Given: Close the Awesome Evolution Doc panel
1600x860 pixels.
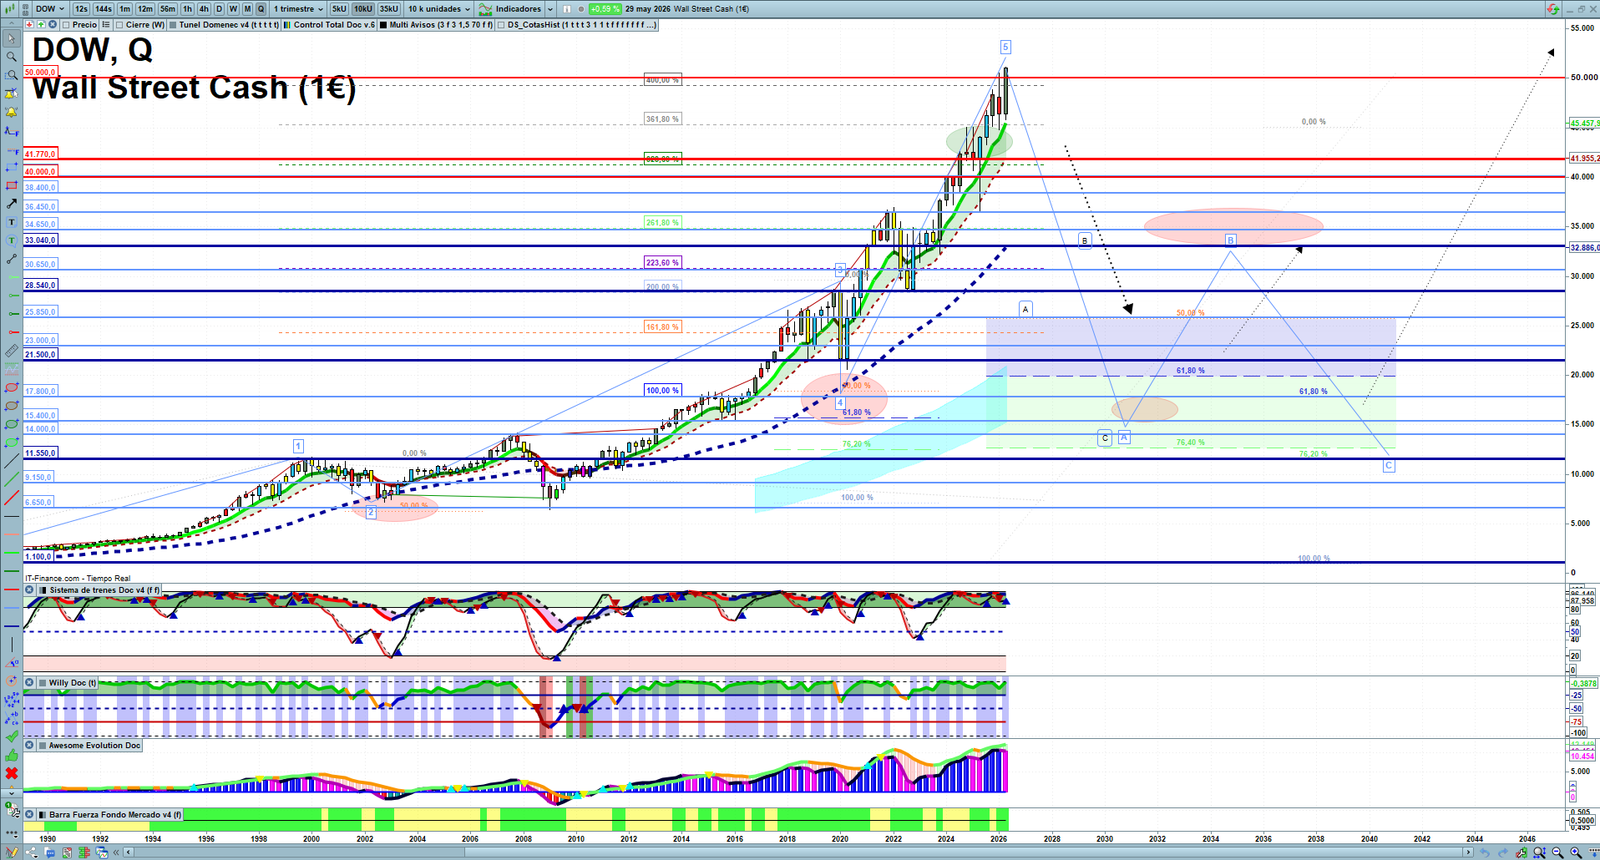Looking at the screenshot, I should click(30, 745).
